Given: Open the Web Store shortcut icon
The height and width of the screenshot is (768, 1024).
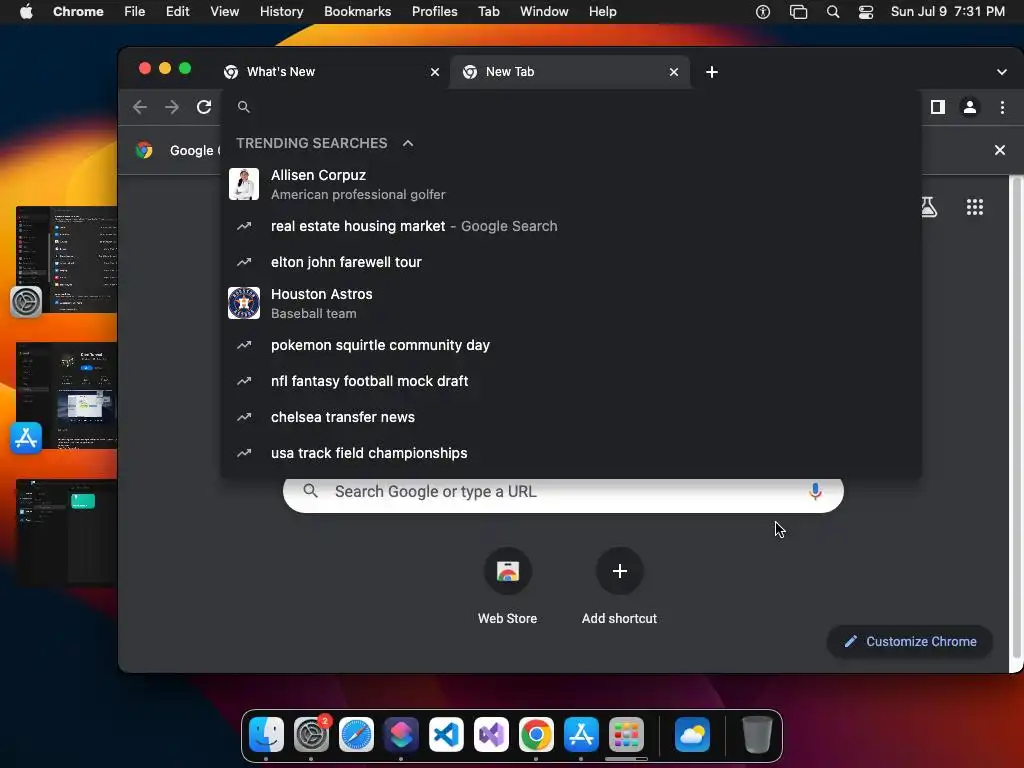Looking at the screenshot, I should click(507, 571).
